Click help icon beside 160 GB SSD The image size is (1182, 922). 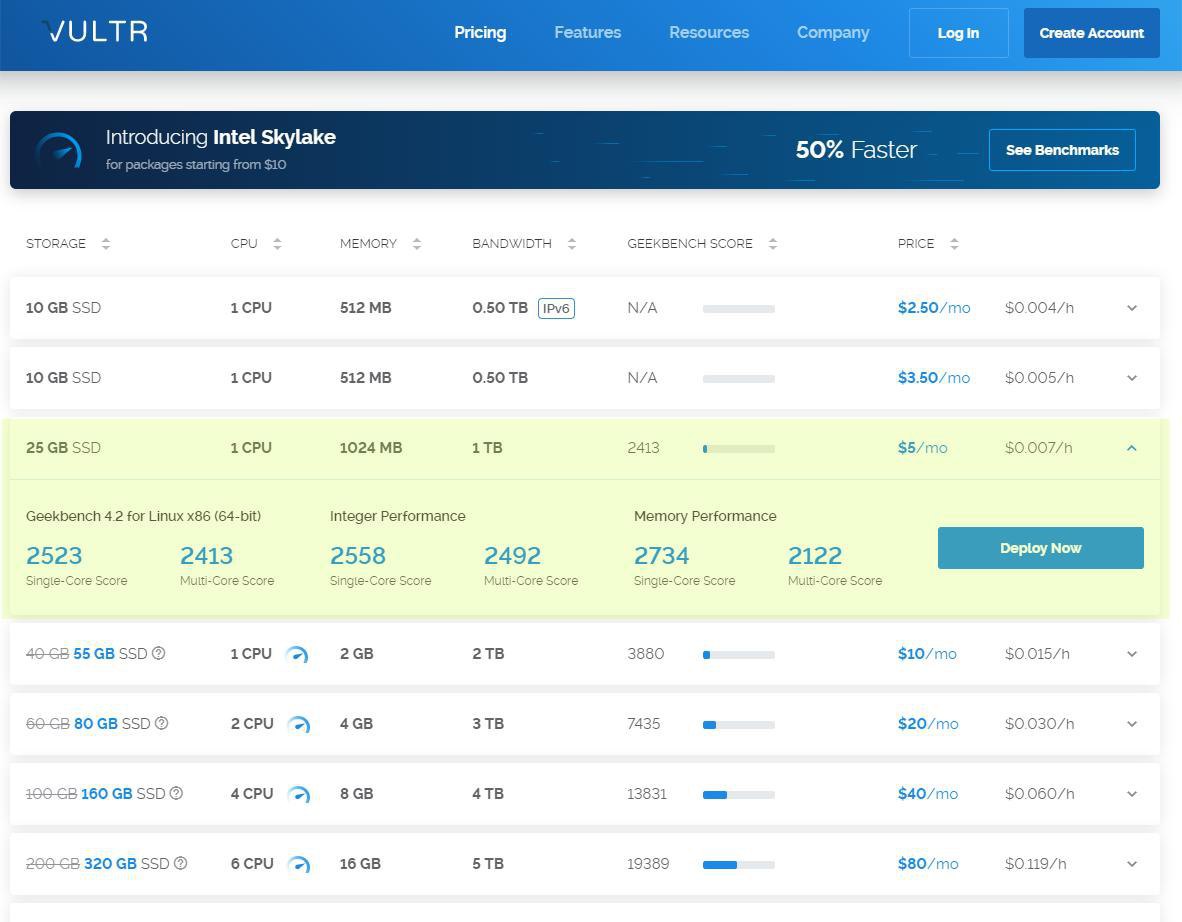pyautogui.click(x=176, y=794)
